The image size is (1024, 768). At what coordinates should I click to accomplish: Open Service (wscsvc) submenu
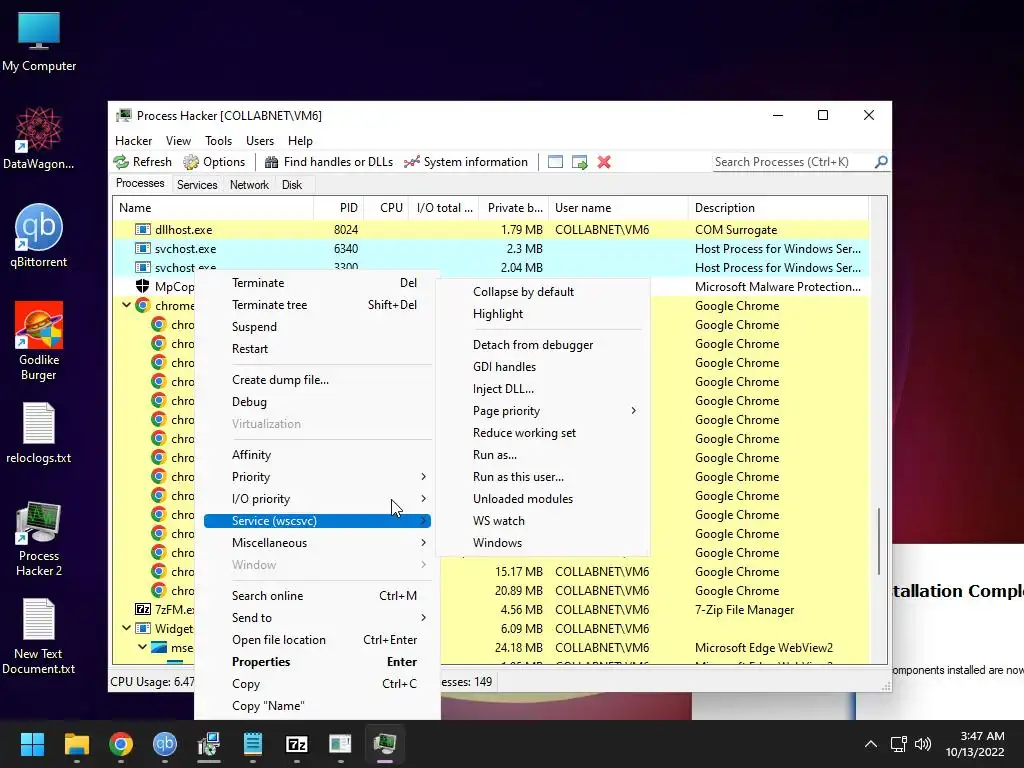point(317,521)
